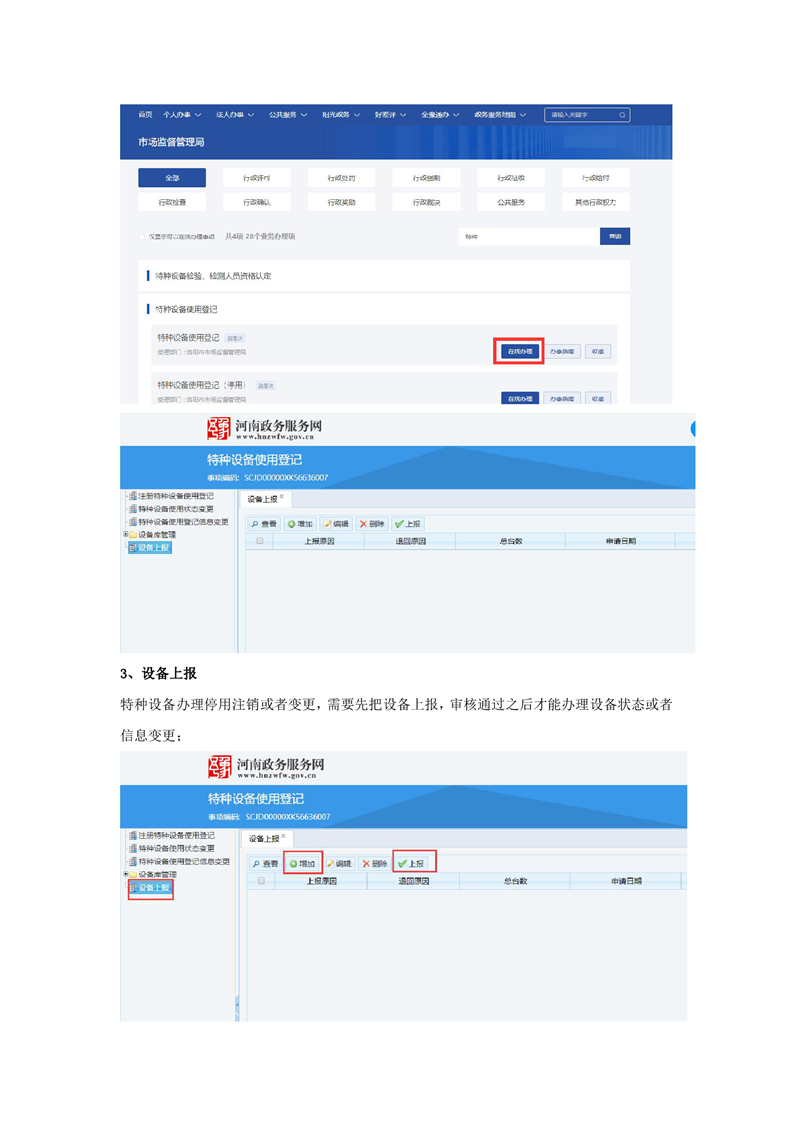Select 注册特种设备使用登记 below heading 3、设备上报
Image resolution: width=793 pixels, height=1122 pixels.
(176, 835)
